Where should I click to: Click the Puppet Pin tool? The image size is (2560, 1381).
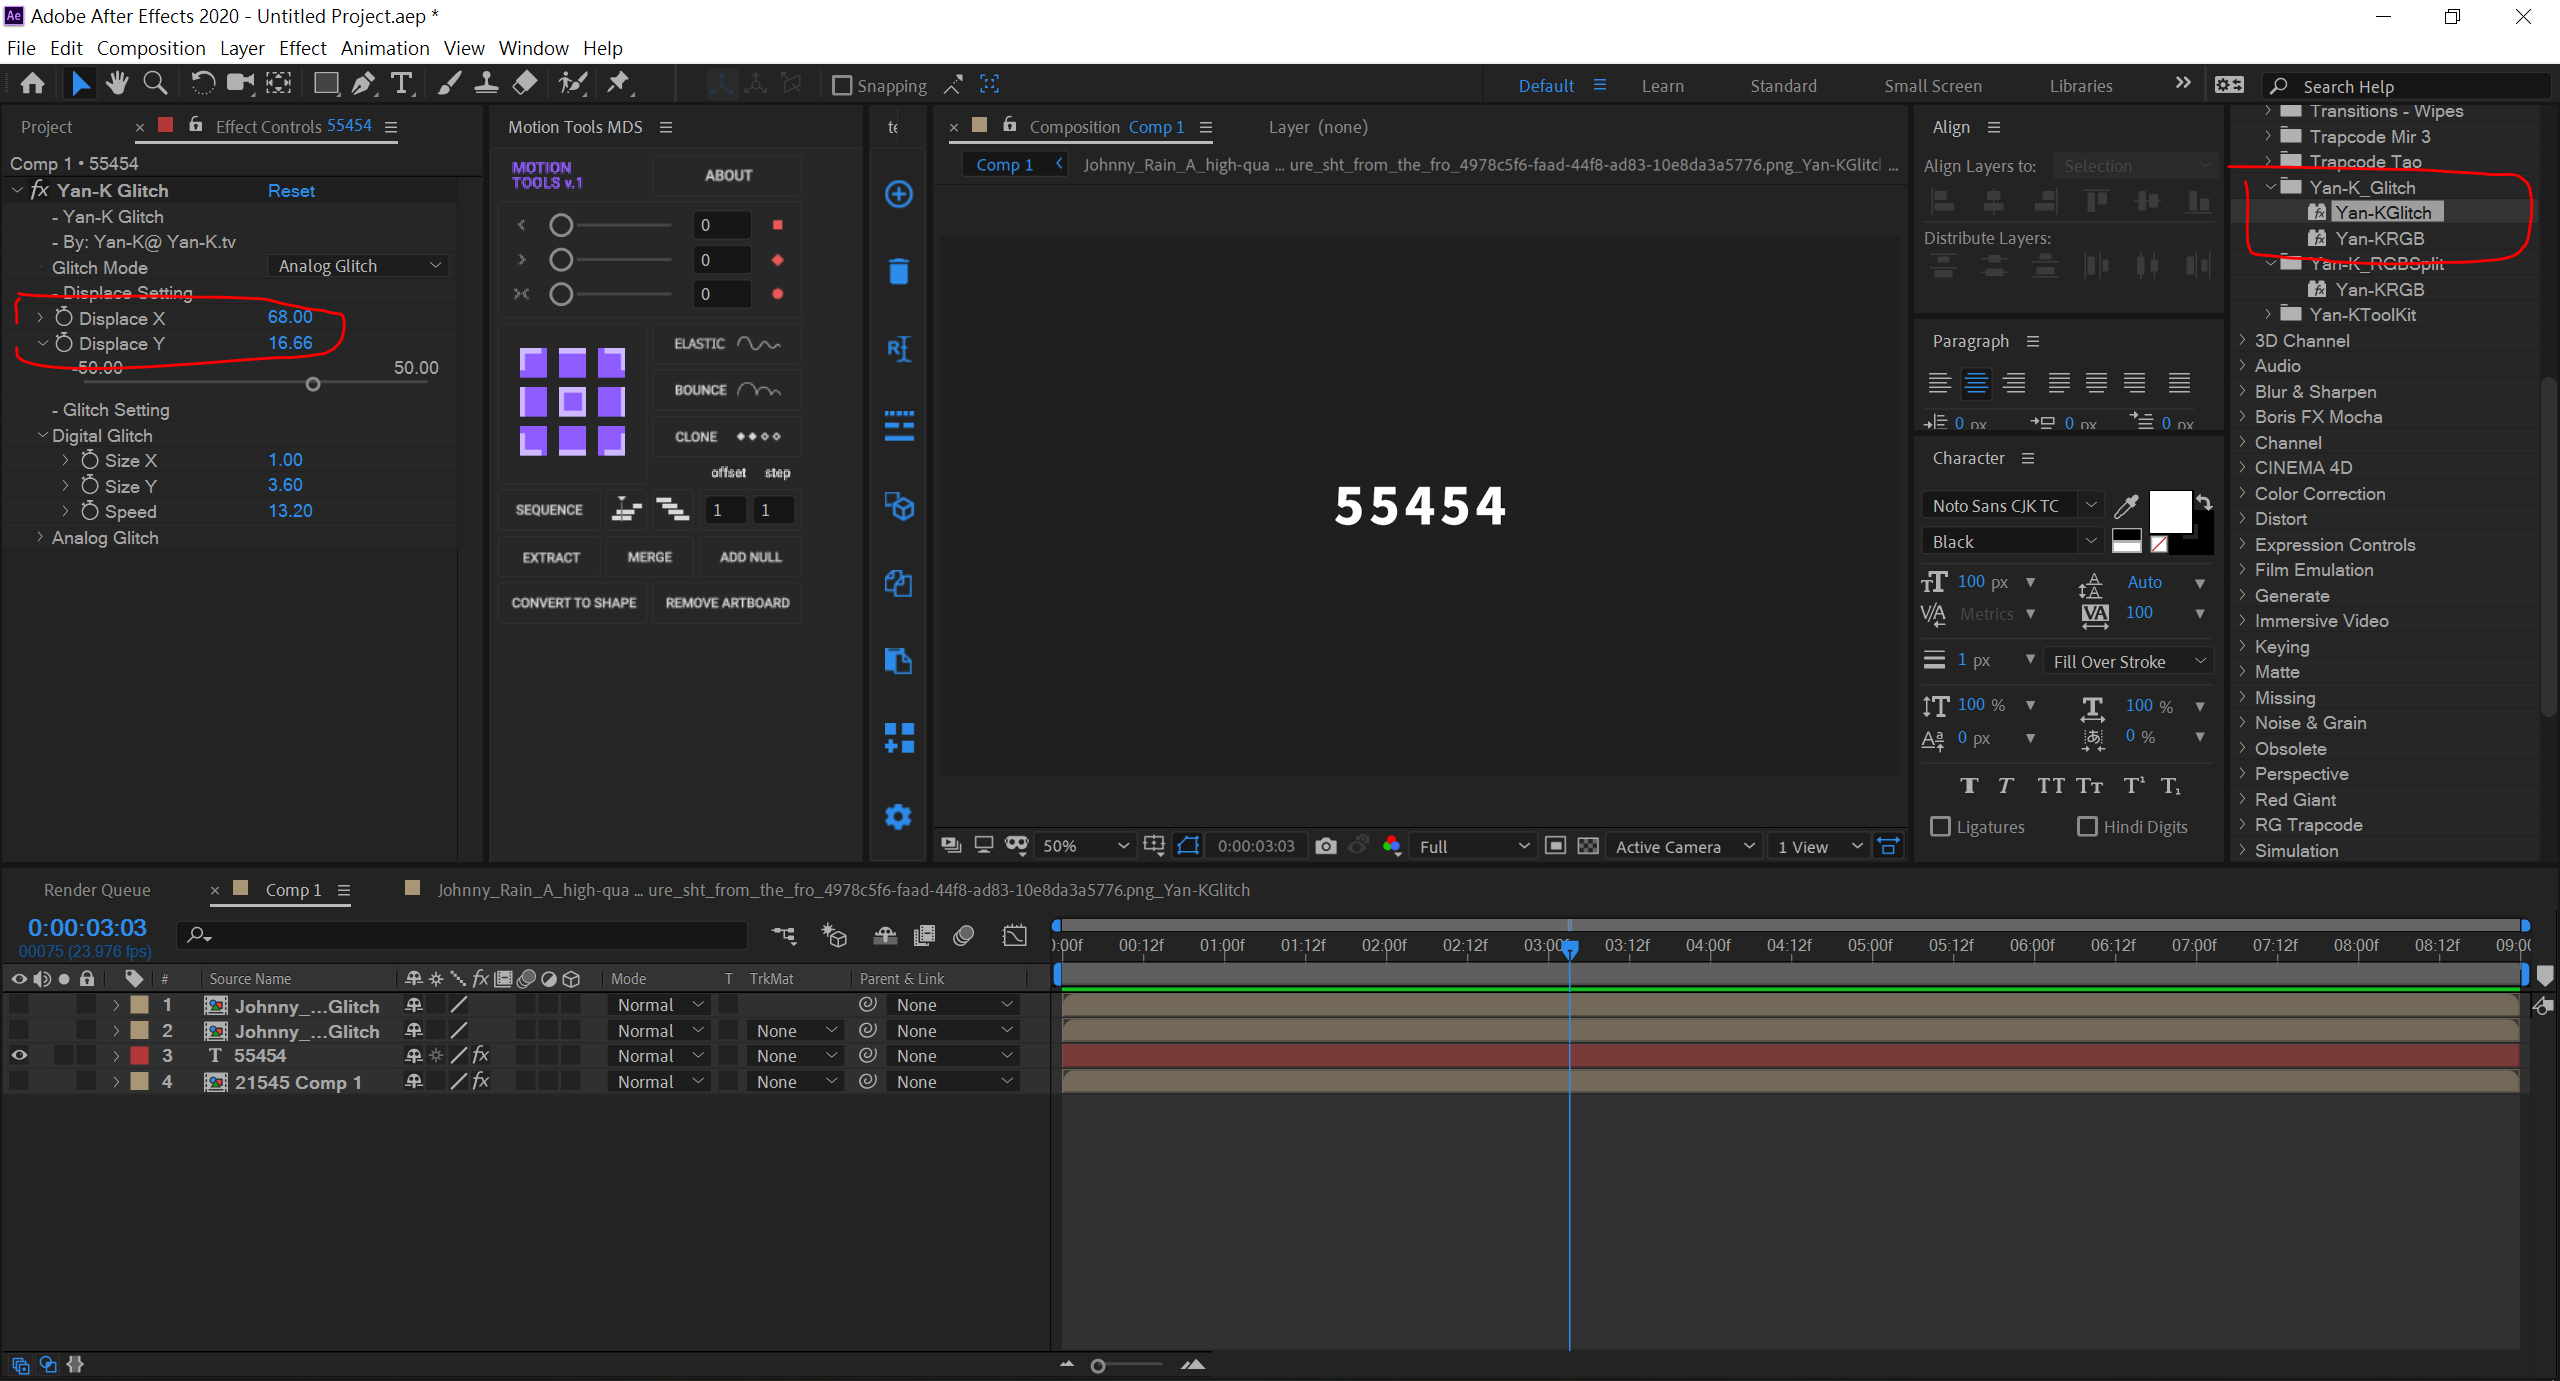coord(618,84)
